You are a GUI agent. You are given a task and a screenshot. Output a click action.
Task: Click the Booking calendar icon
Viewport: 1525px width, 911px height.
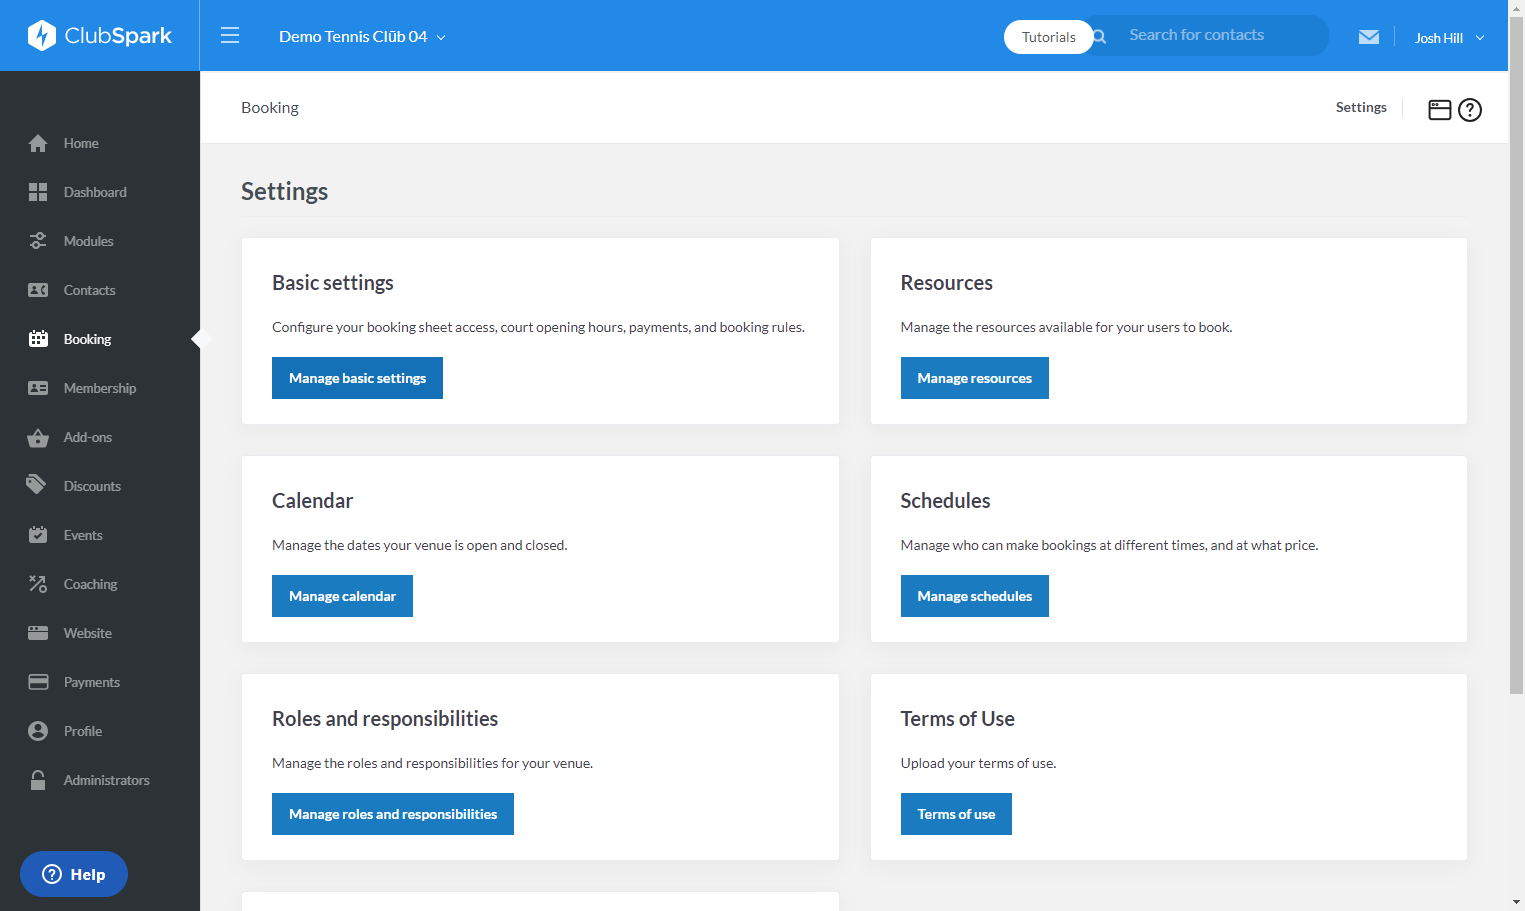tap(38, 339)
